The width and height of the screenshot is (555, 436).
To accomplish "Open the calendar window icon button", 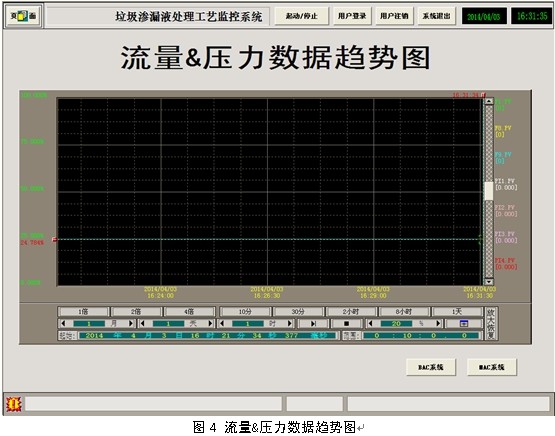I will coord(463,323).
